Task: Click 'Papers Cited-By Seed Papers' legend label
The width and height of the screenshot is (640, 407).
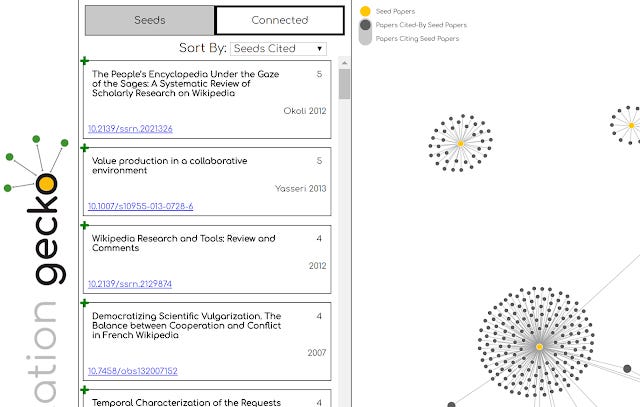Action: click(x=421, y=25)
